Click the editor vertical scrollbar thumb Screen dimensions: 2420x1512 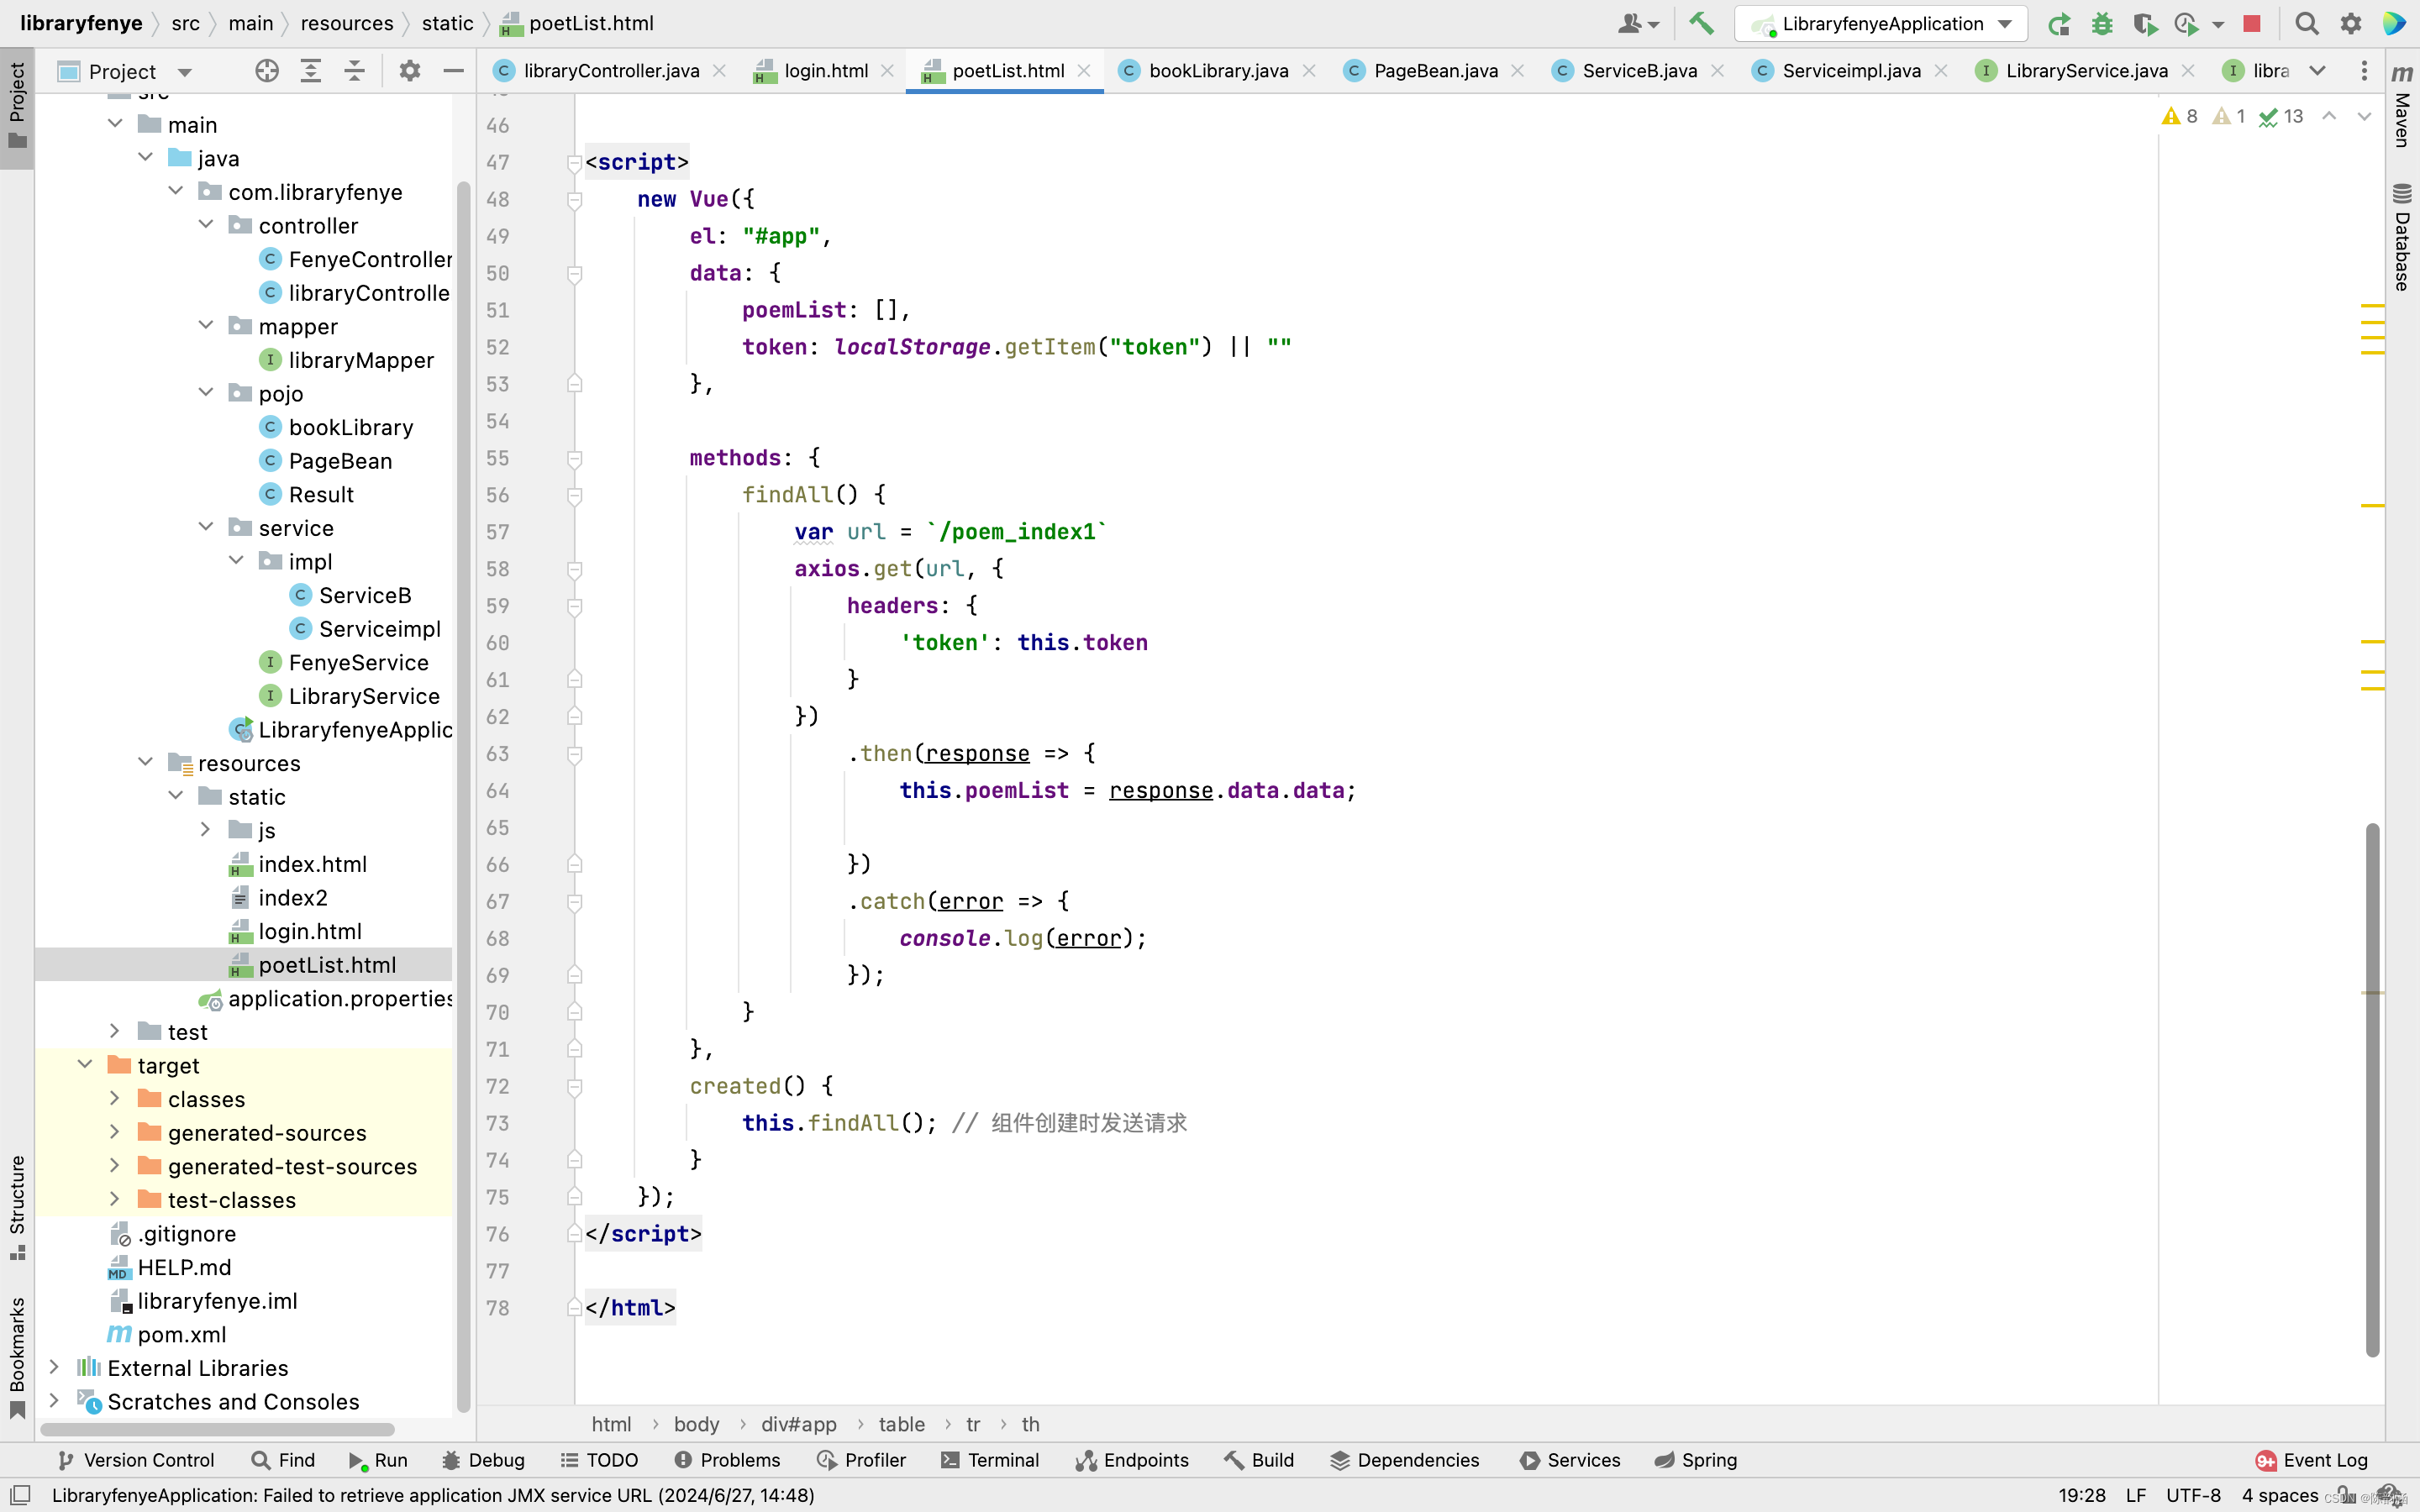click(2372, 1090)
